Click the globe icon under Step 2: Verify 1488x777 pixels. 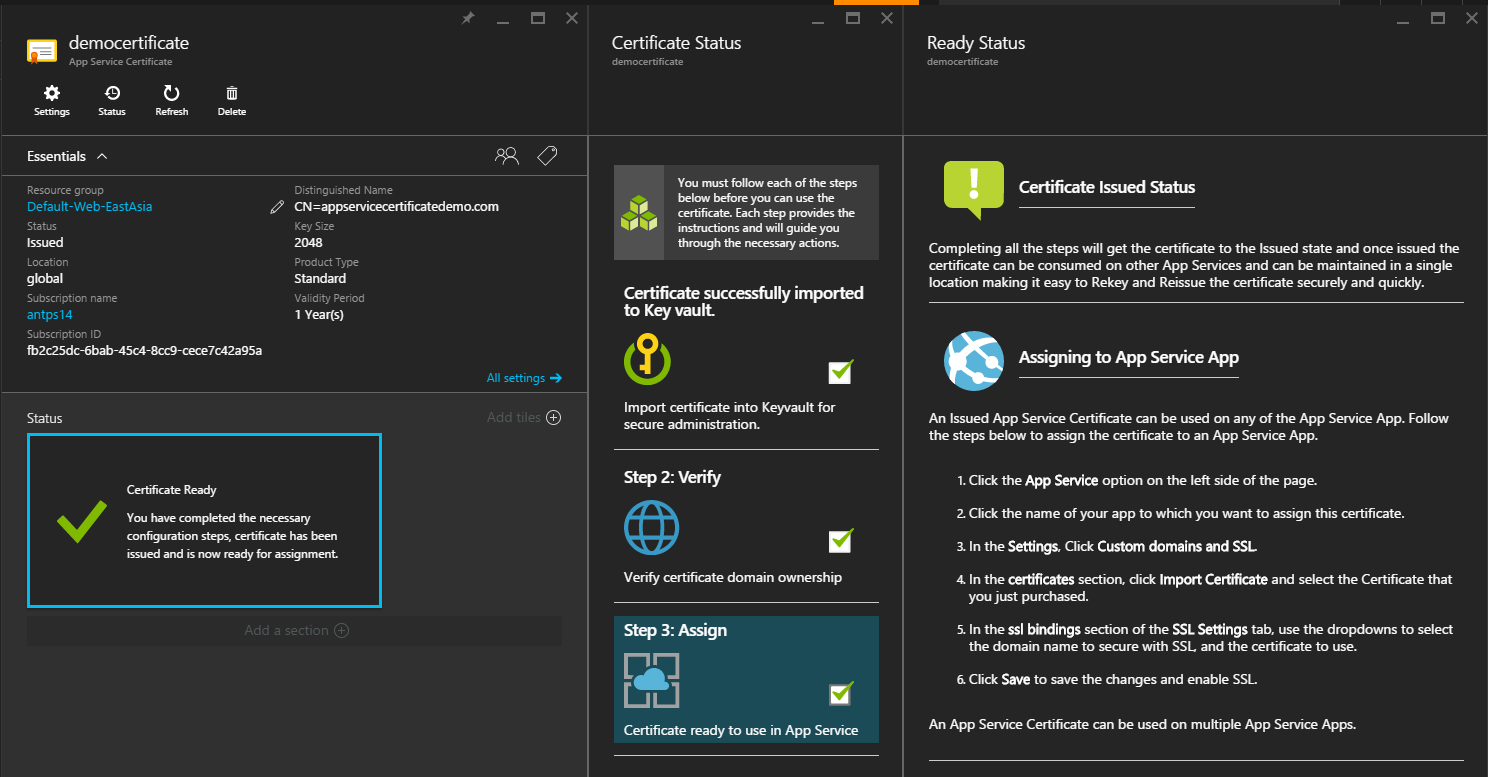coord(651,527)
